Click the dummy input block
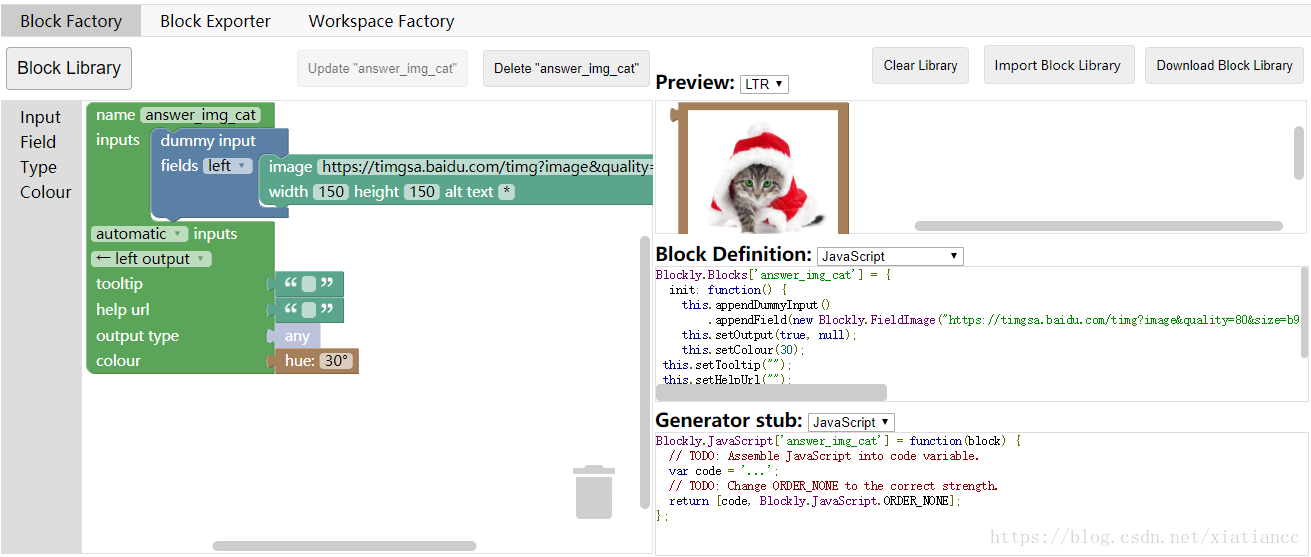Image resolution: width=1311 pixels, height=557 pixels. pos(208,141)
